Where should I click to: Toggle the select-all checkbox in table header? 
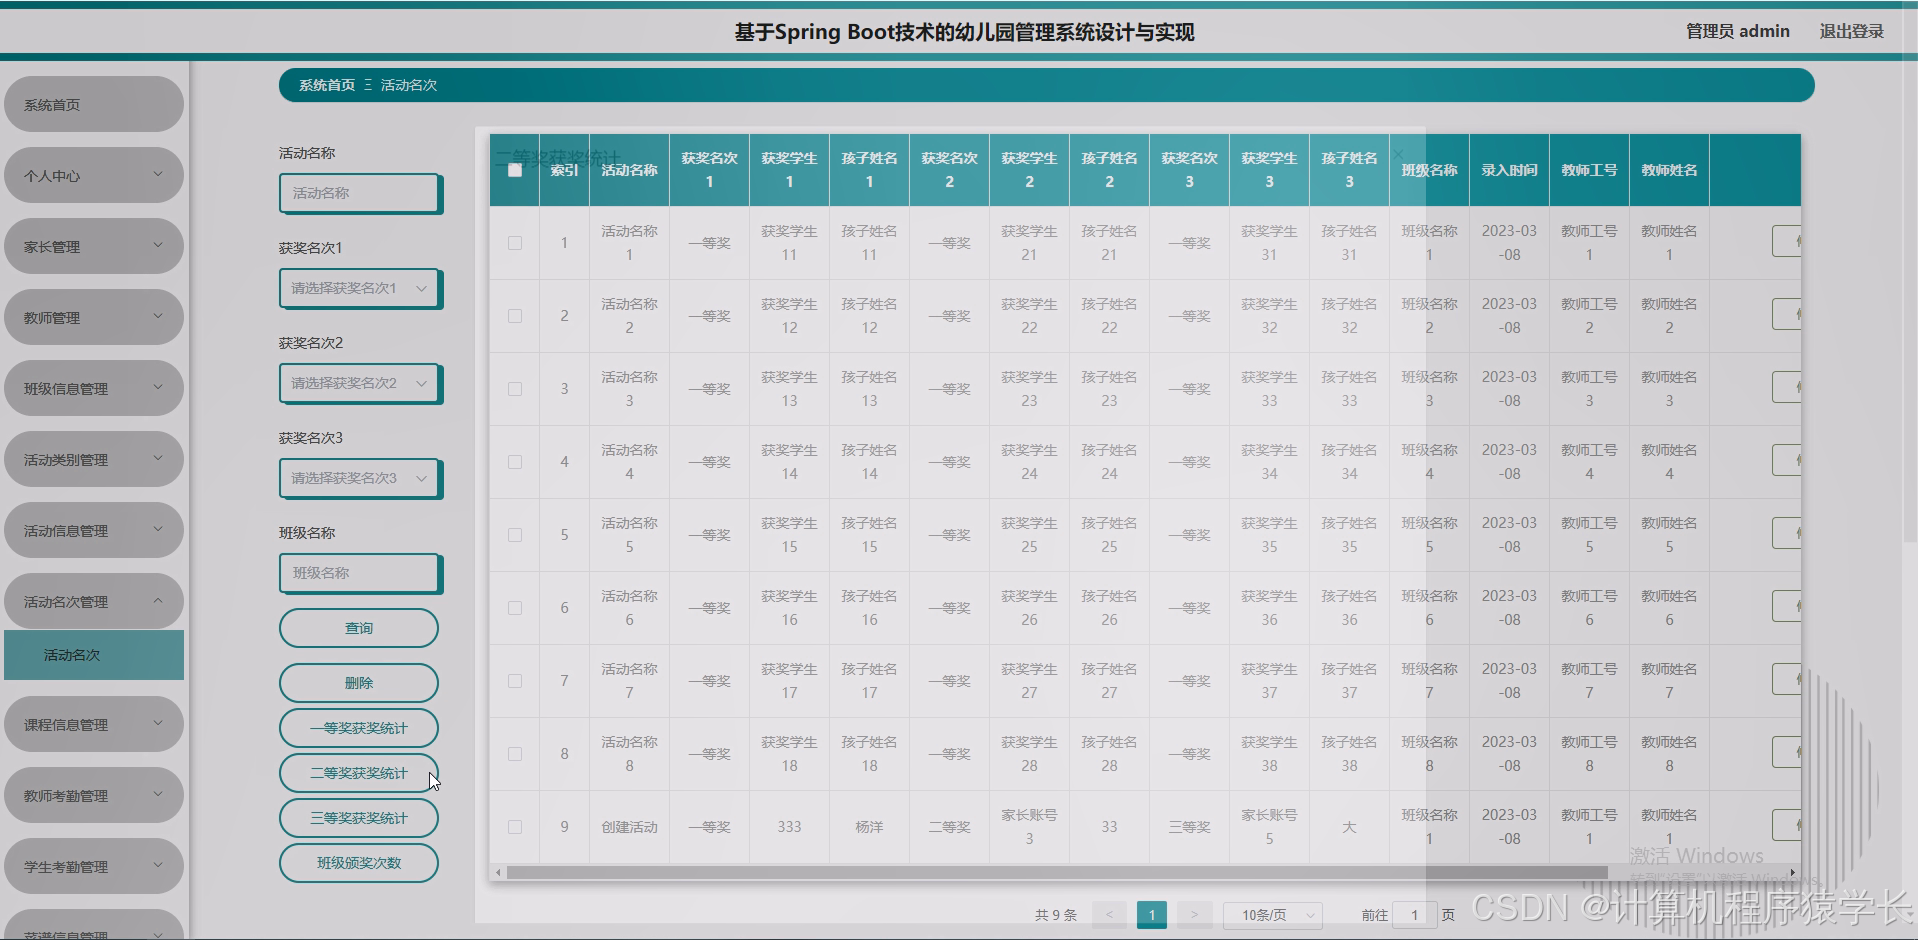tap(515, 170)
